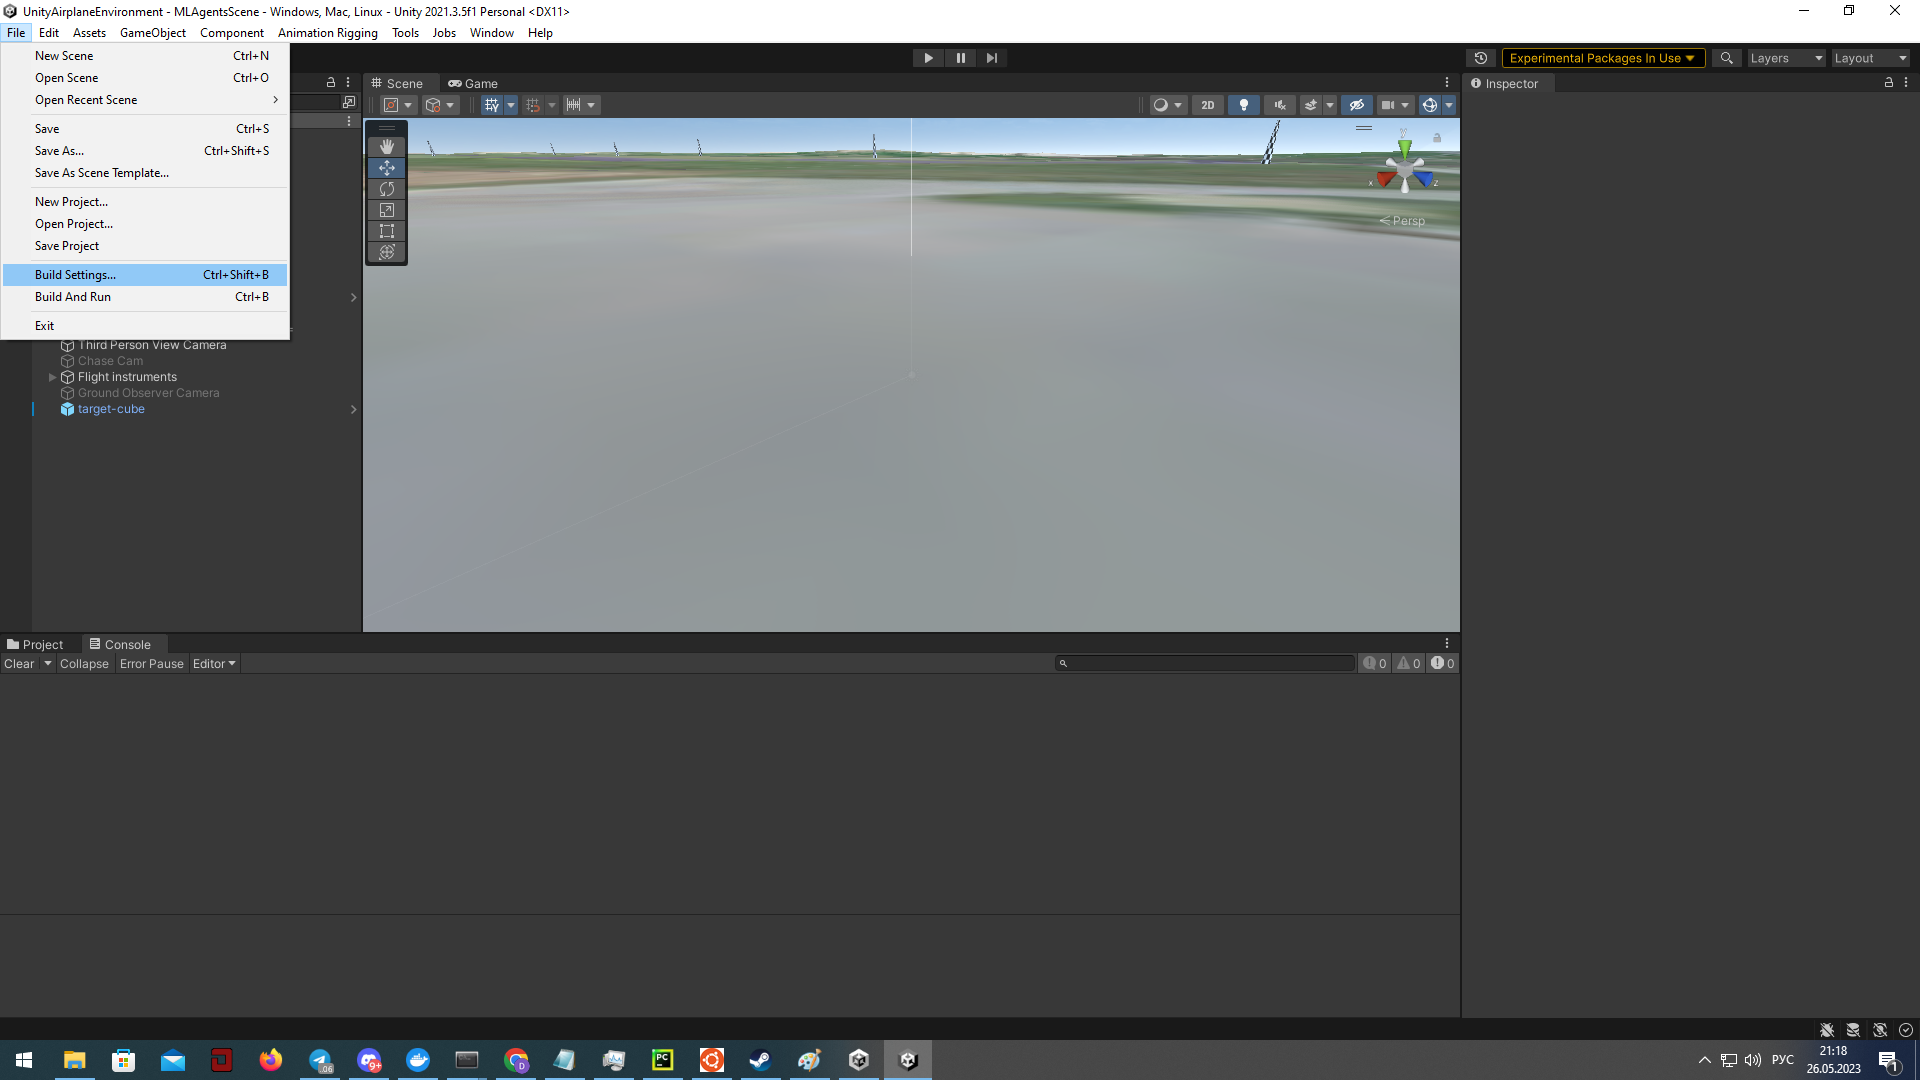This screenshot has height=1080, width=1920.
Task: Toggle grid visibility button
Action: click(x=492, y=105)
